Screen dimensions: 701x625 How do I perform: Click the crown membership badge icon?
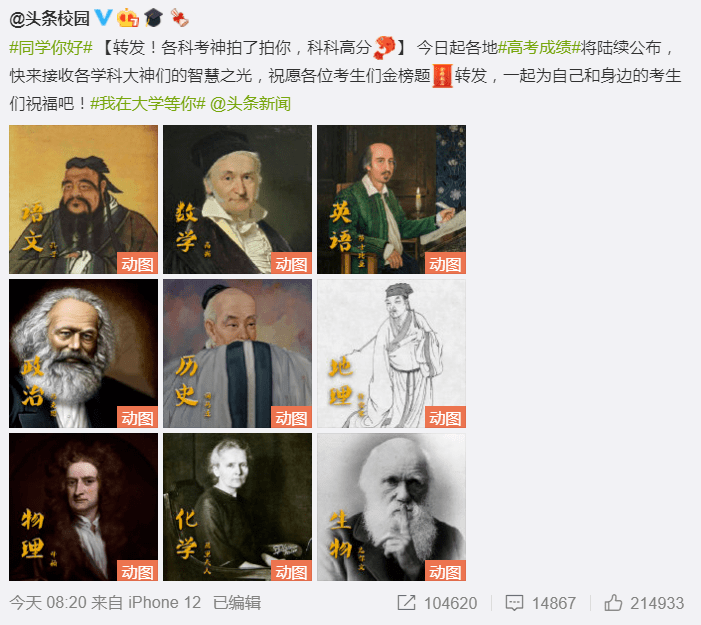[x=128, y=18]
